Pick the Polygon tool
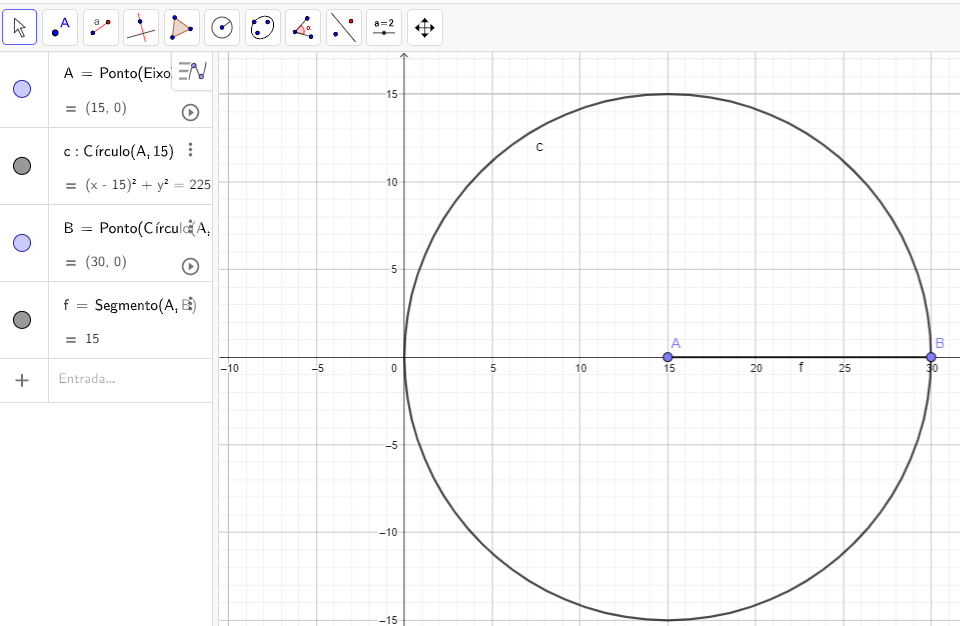 [182, 27]
